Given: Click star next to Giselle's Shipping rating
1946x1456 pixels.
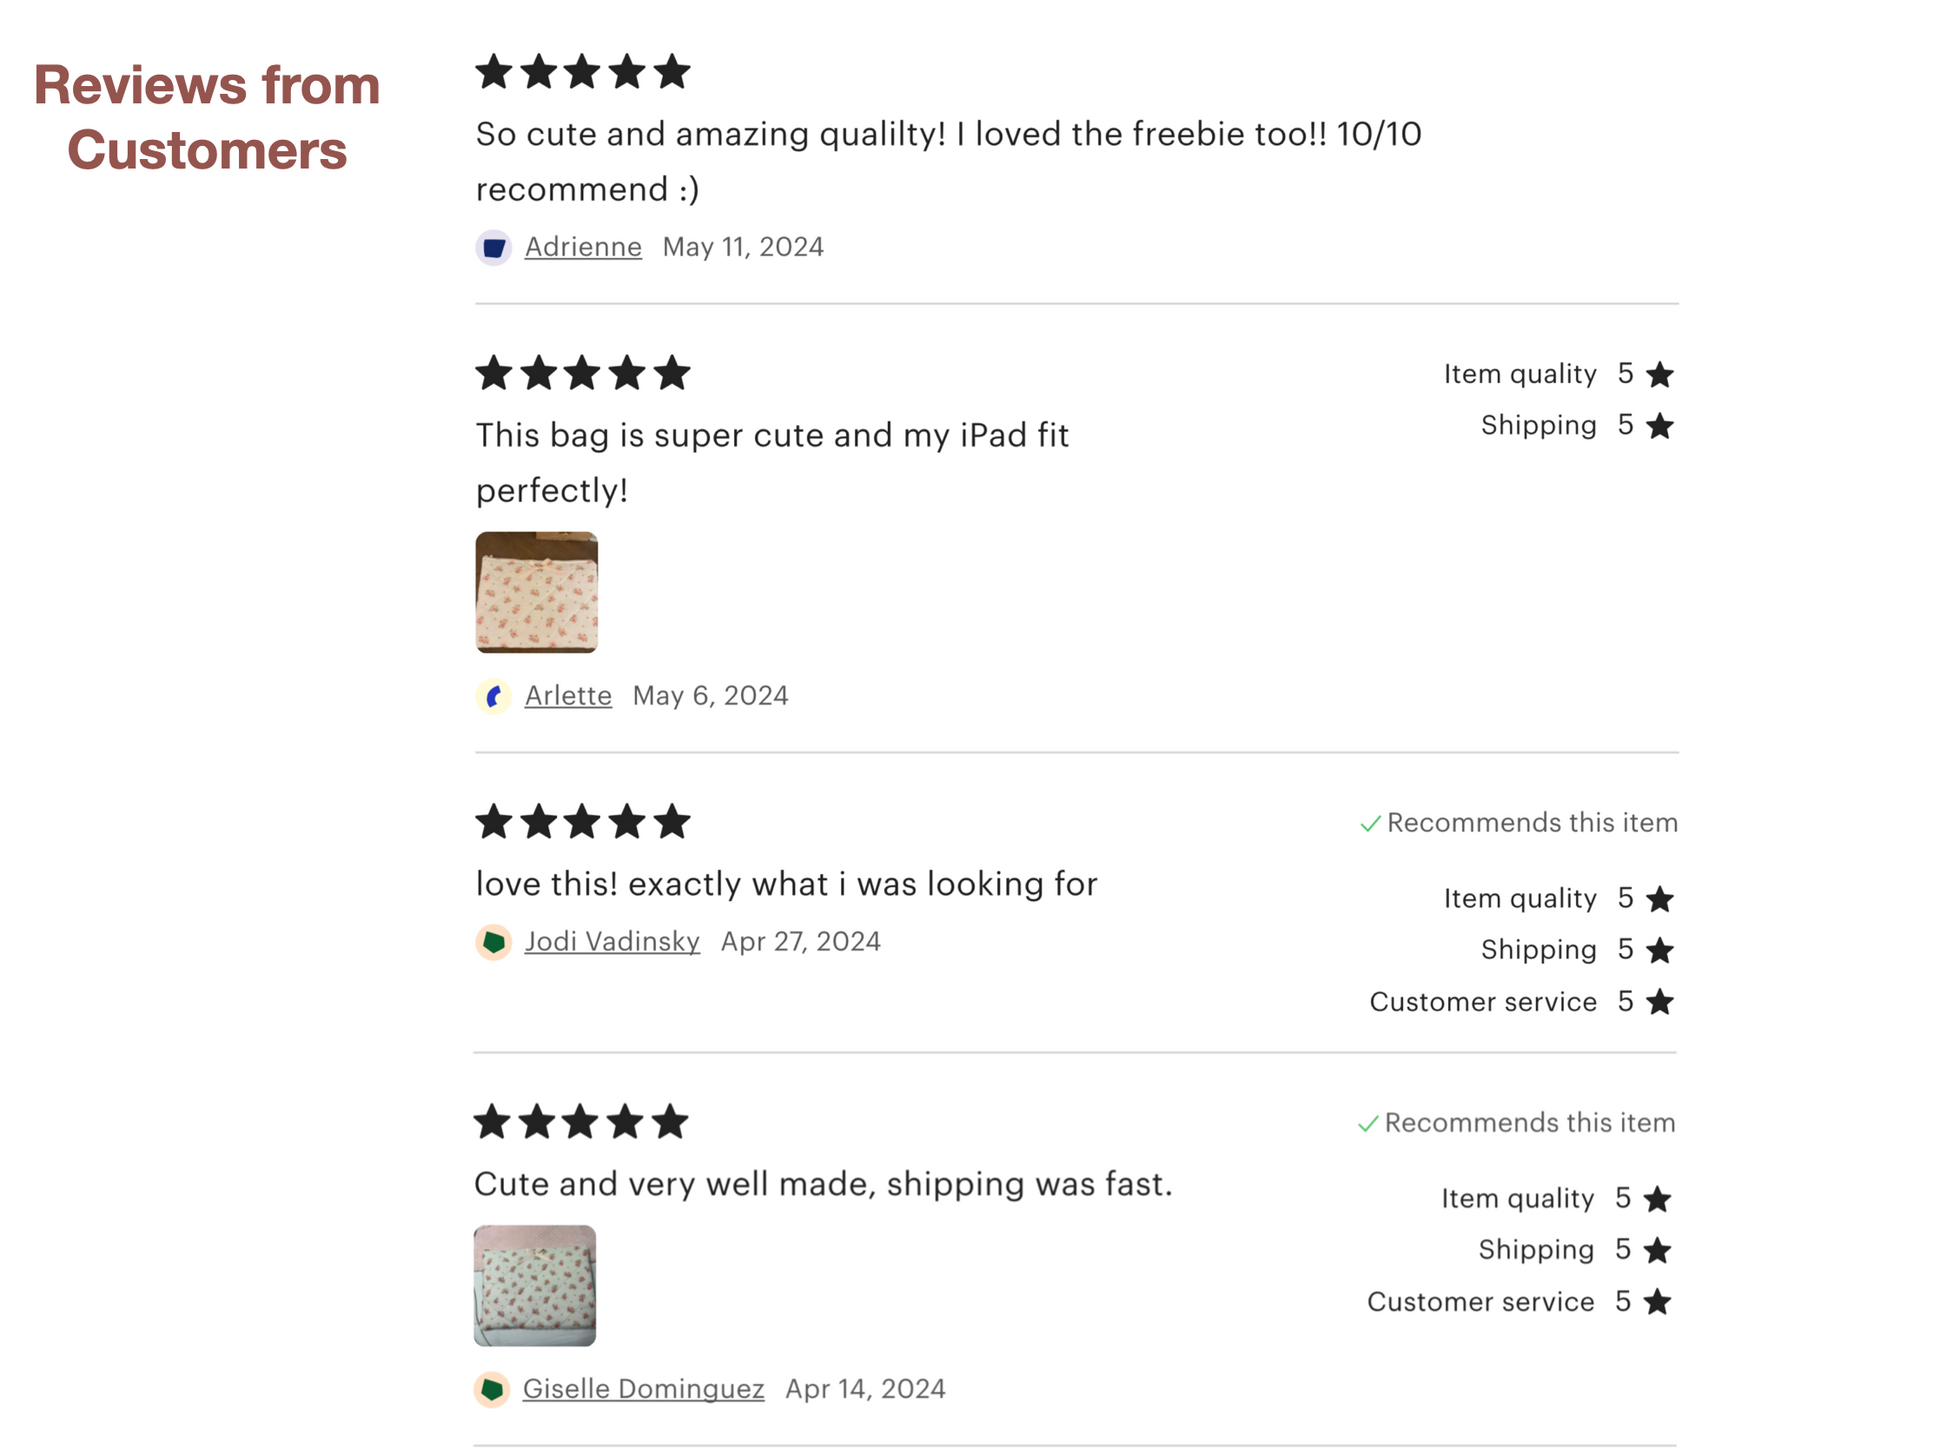Looking at the screenshot, I should [x=1657, y=1250].
